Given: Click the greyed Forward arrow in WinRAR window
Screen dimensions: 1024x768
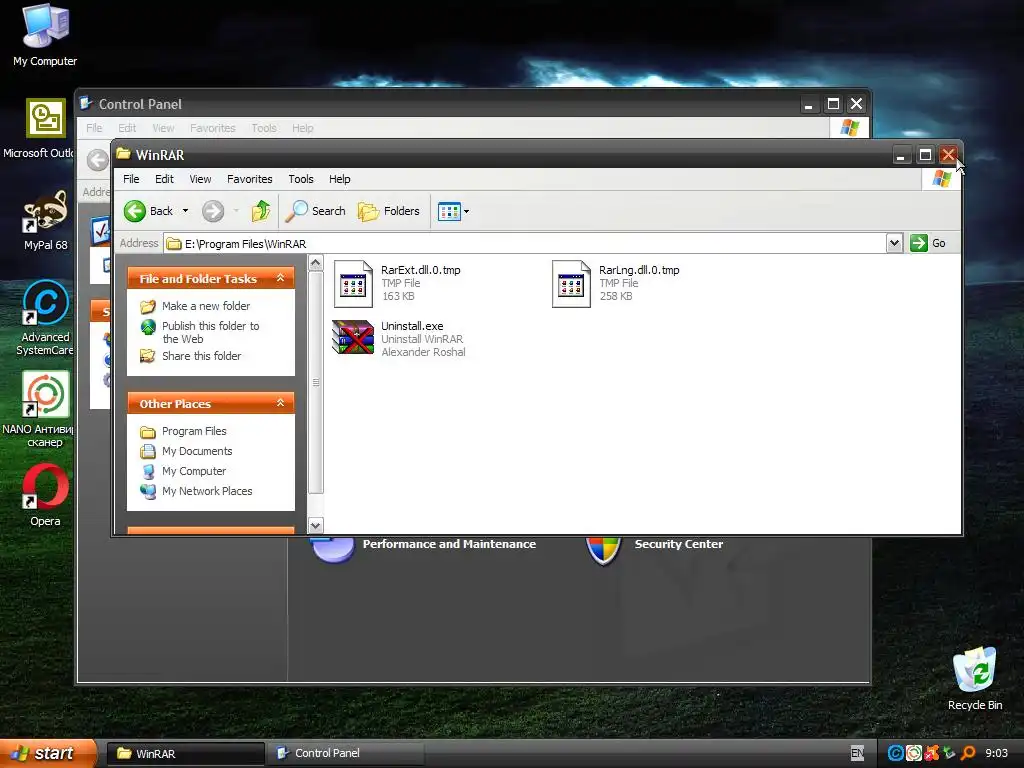Looking at the screenshot, I should tap(213, 211).
